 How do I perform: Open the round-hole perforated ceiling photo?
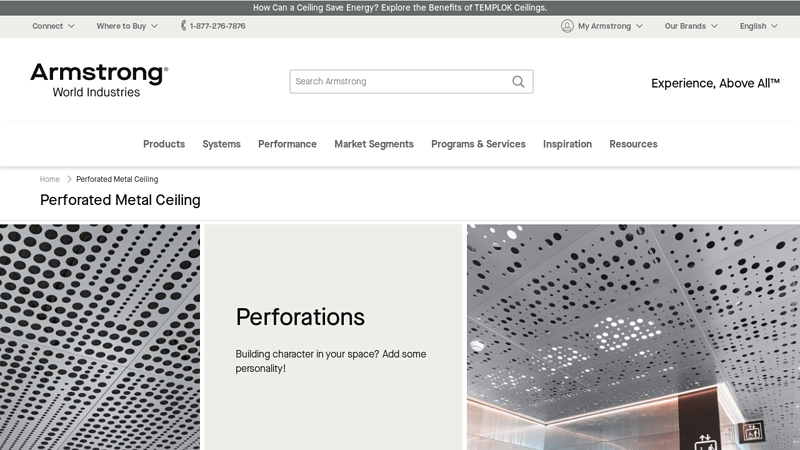pyautogui.click(x=100, y=337)
